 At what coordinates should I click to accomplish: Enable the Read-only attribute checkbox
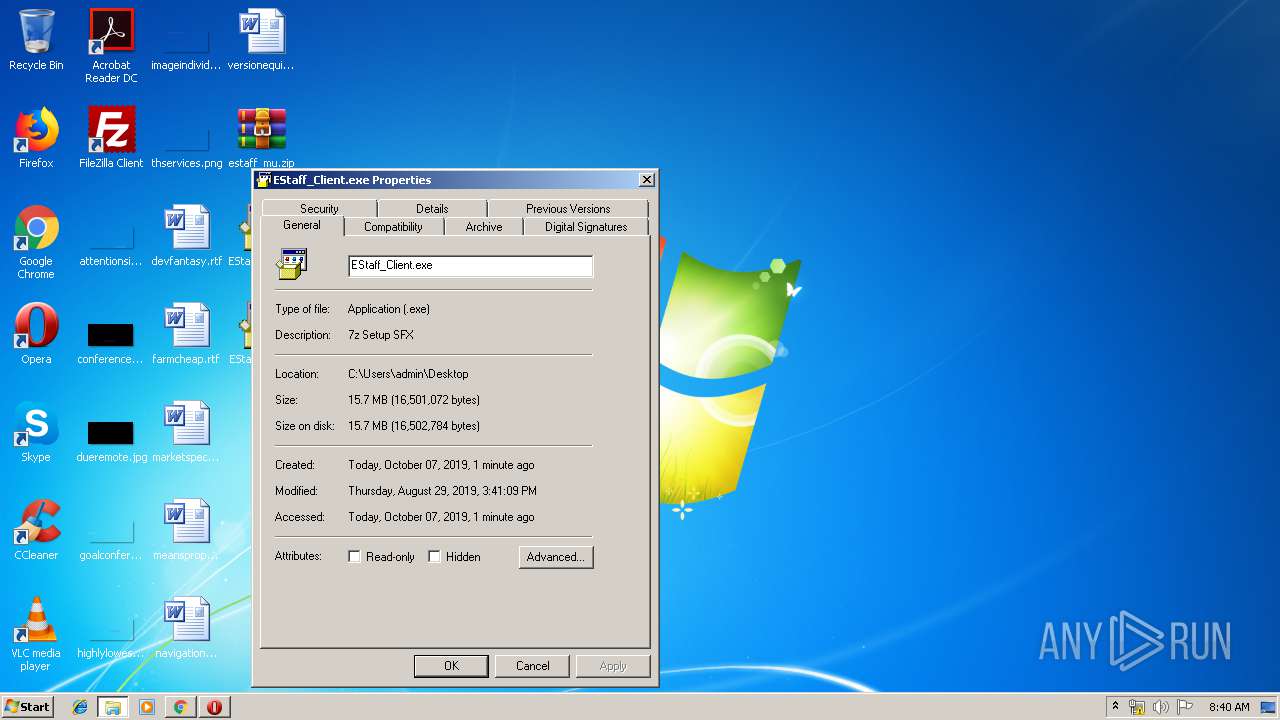click(354, 557)
